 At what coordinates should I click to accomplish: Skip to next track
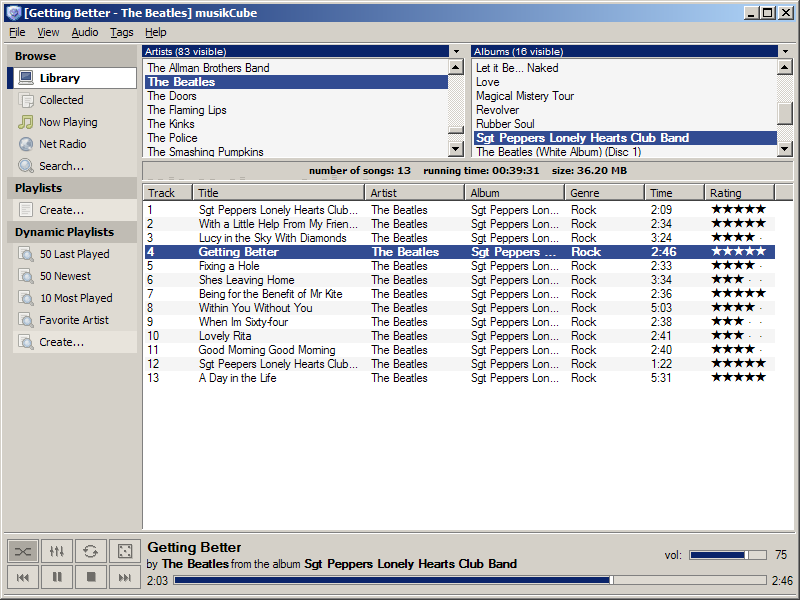click(124, 577)
